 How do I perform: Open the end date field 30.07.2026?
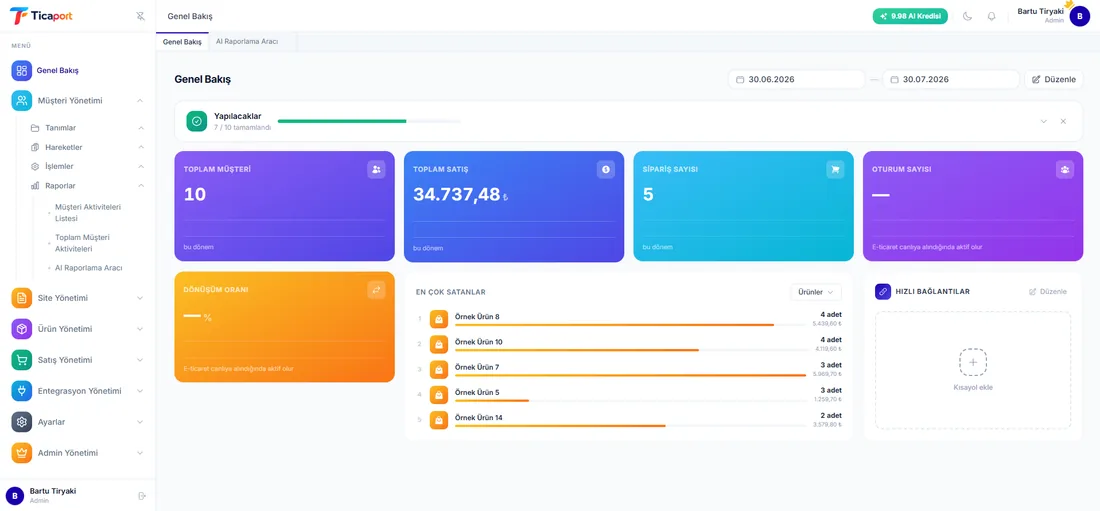point(951,79)
